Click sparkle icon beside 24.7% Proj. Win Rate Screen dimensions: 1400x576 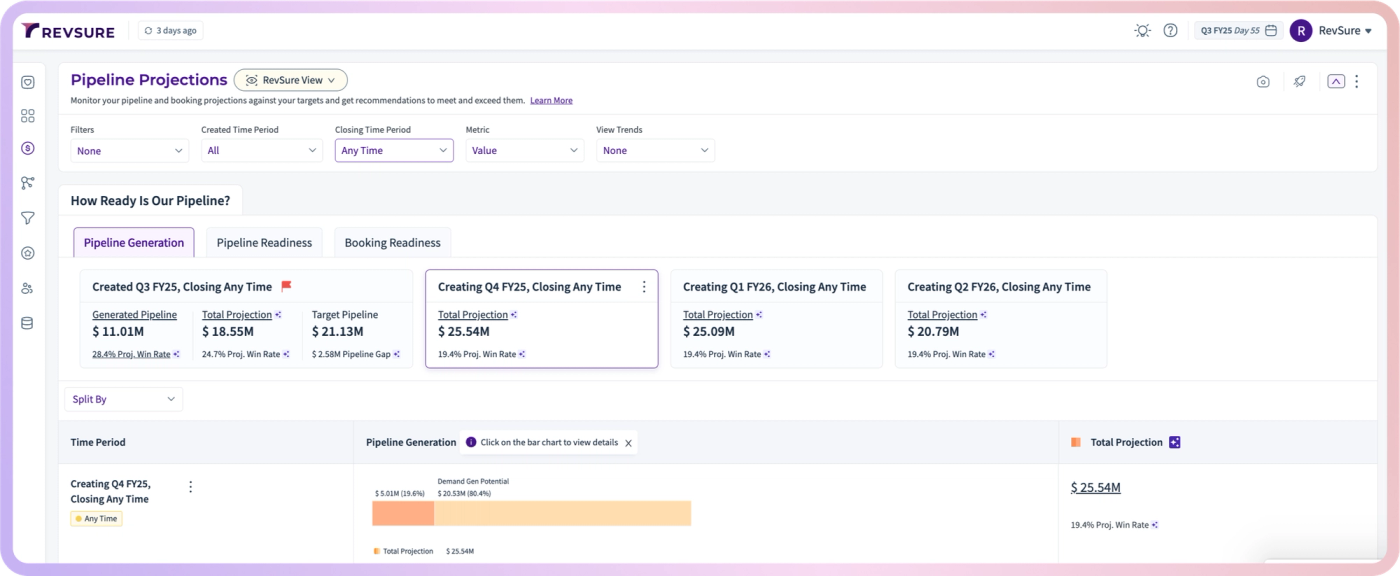(x=286, y=354)
